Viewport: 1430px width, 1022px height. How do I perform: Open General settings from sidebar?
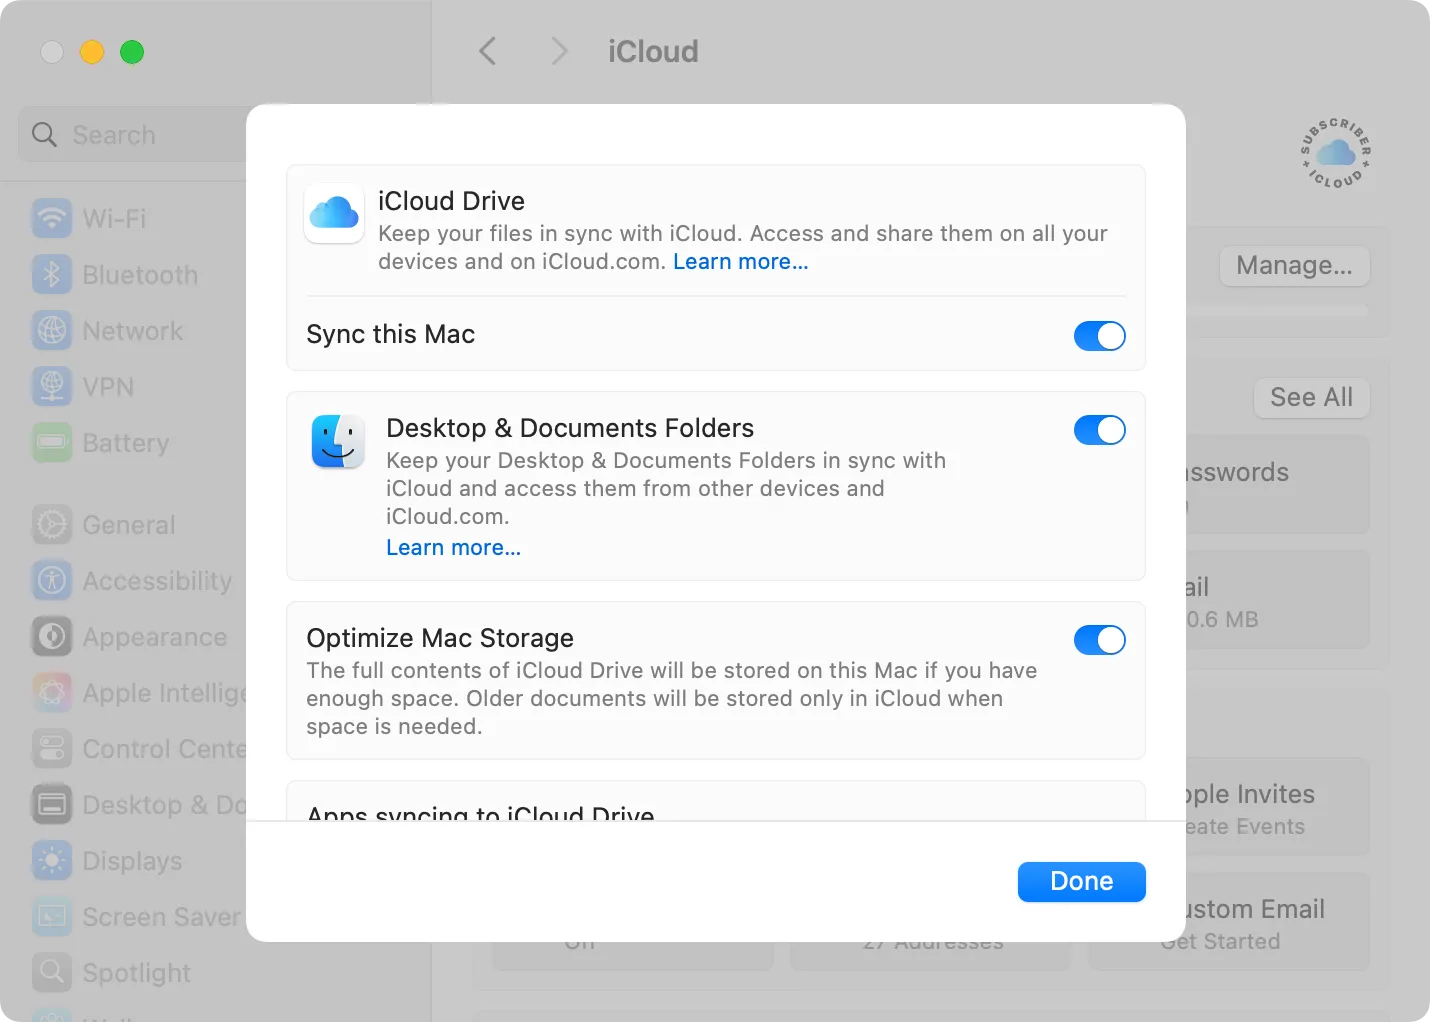51,524
